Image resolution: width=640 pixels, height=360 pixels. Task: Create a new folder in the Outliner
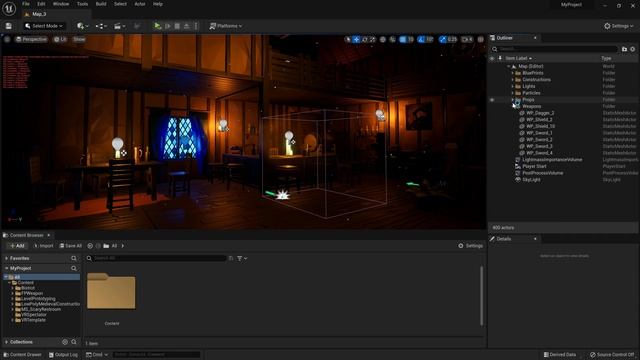click(x=624, y=49)
